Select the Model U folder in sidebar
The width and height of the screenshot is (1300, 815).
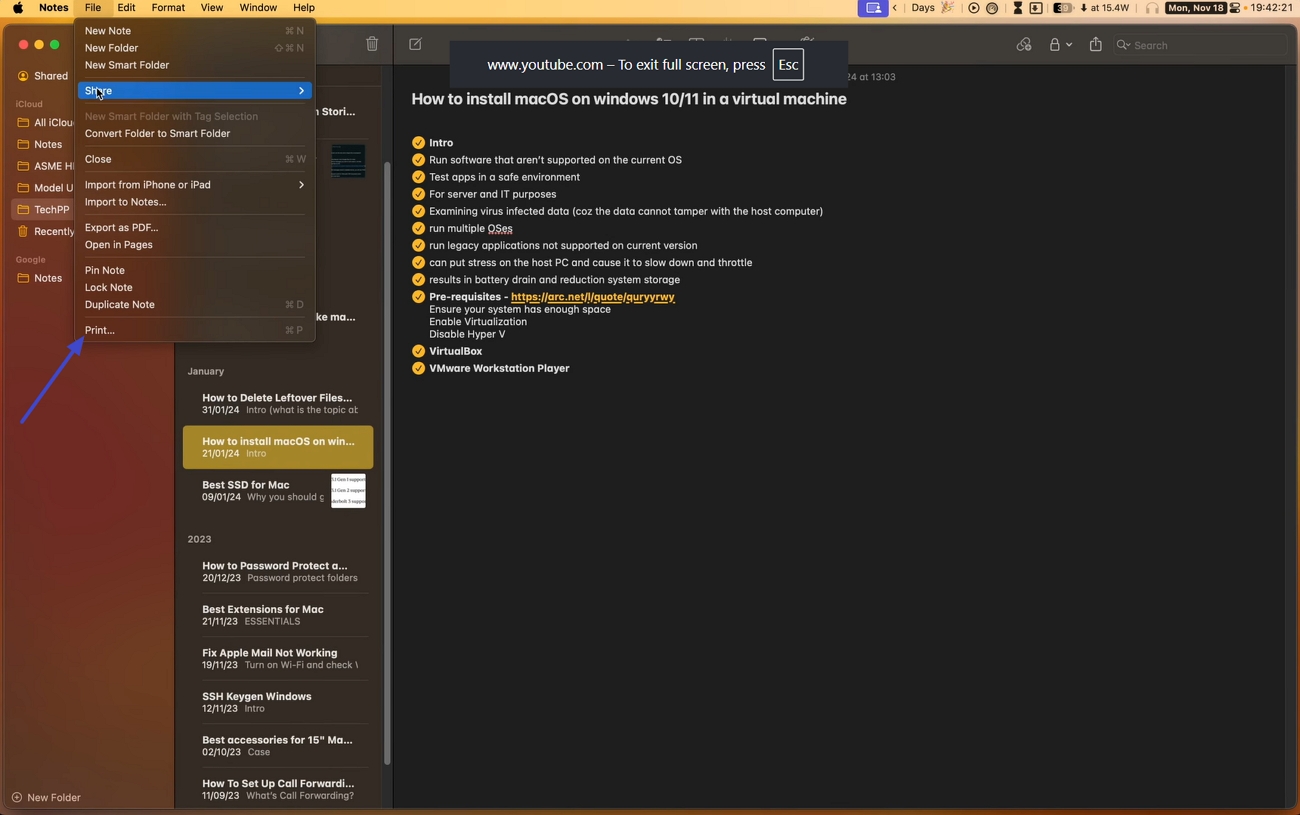(x=45, y=188)
